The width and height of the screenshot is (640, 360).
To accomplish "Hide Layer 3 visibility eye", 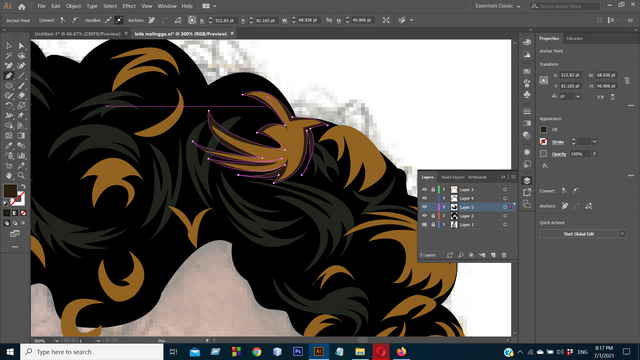I will (x=424, y=189).
